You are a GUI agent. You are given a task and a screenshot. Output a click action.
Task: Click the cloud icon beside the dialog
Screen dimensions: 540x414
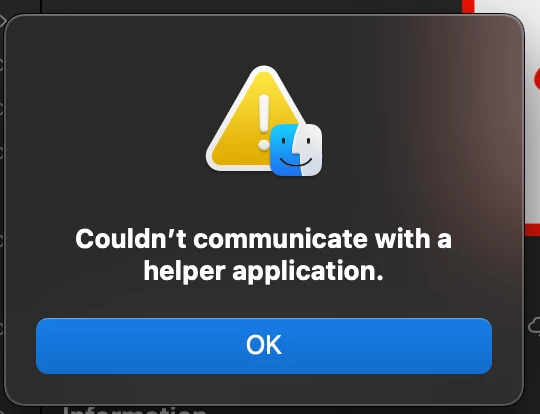(x=534, y=325)
